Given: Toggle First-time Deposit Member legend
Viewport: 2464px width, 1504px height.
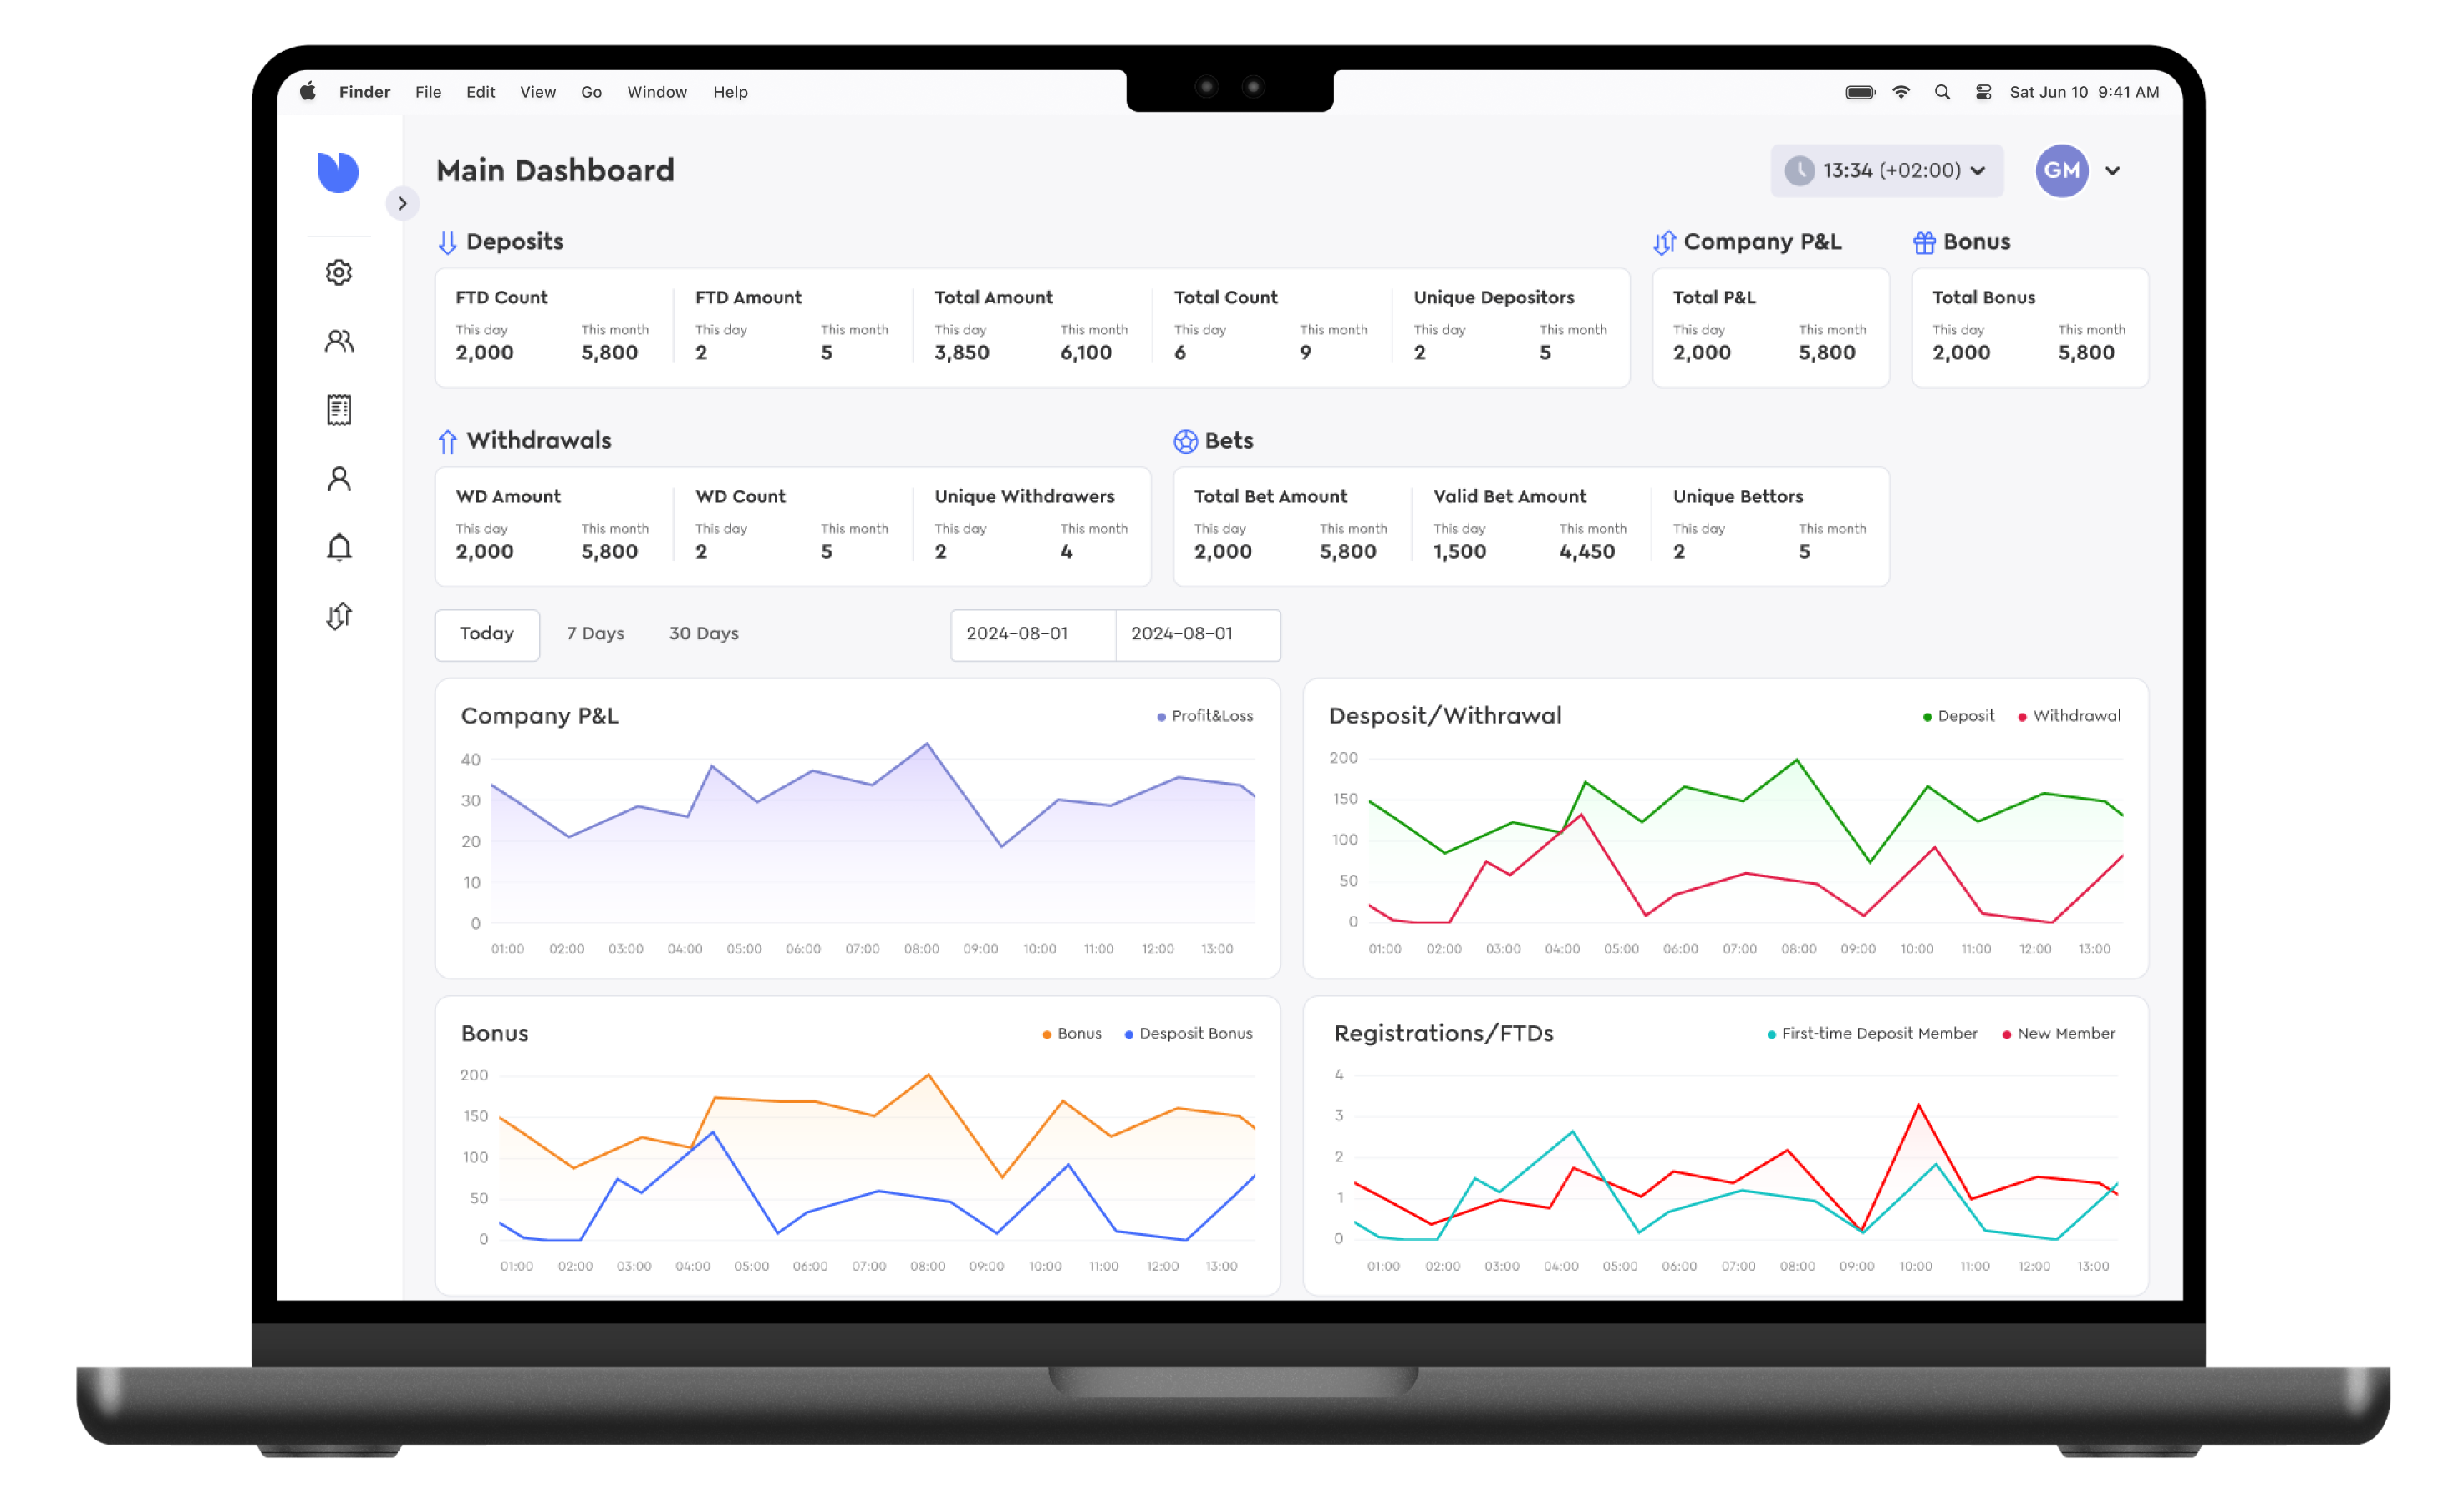Looking at the screenshot, I should click(1872, 1033).
